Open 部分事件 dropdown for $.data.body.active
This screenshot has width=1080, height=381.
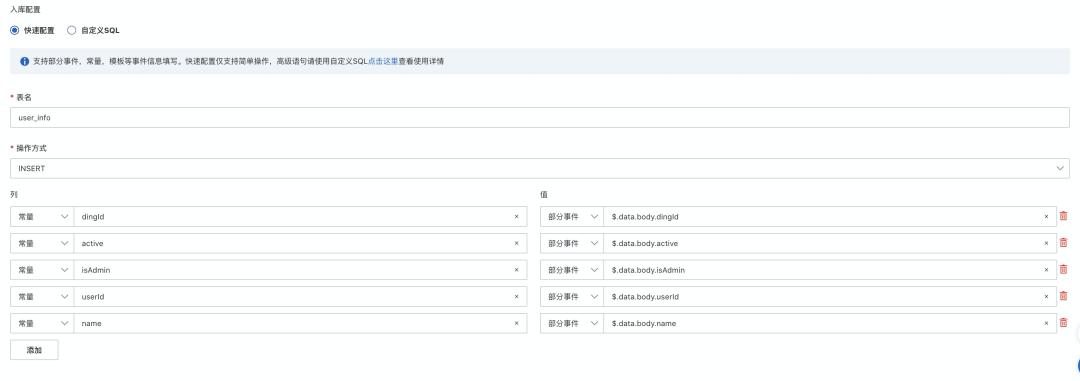click(572, 243)
